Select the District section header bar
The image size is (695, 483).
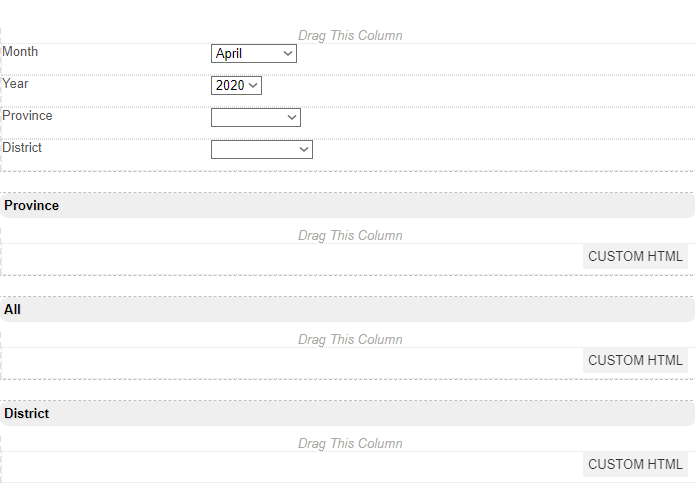tap(347, 414)
